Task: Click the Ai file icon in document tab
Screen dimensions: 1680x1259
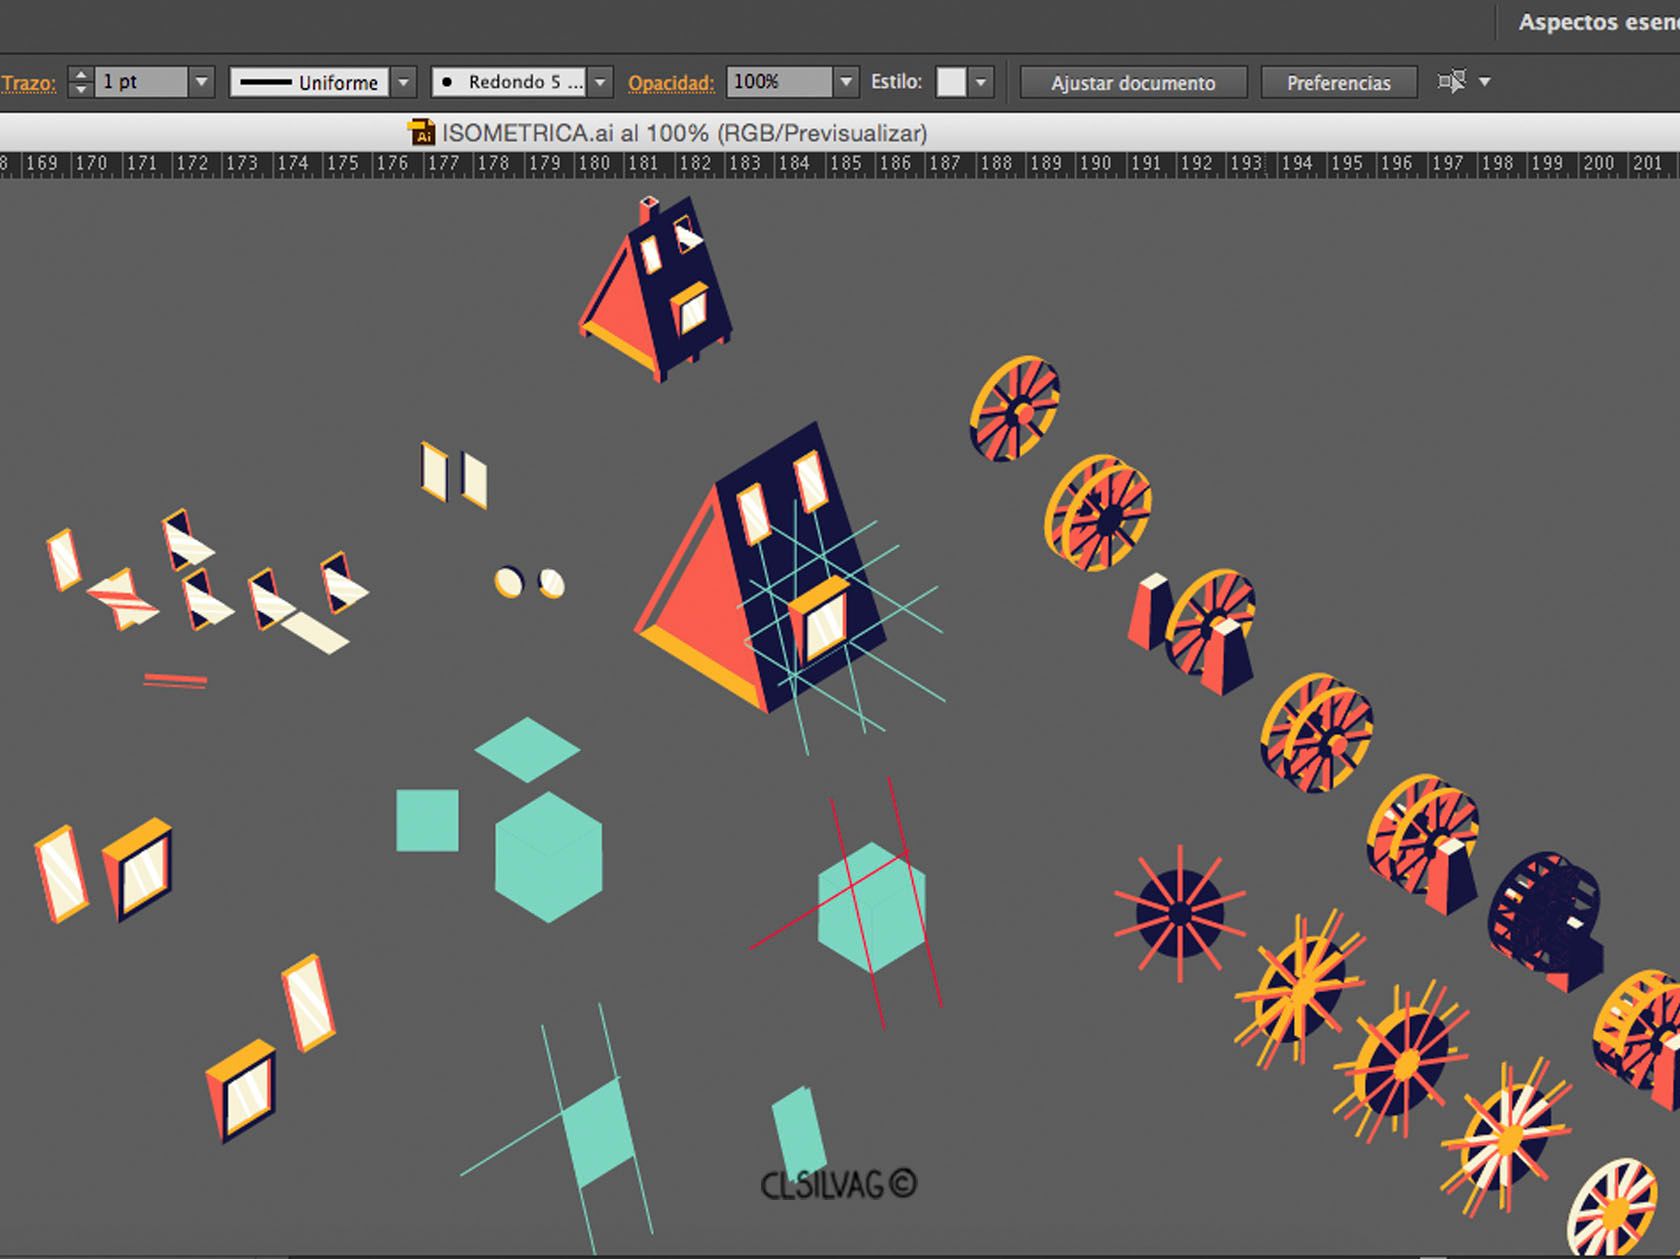Action: (421, 133)
